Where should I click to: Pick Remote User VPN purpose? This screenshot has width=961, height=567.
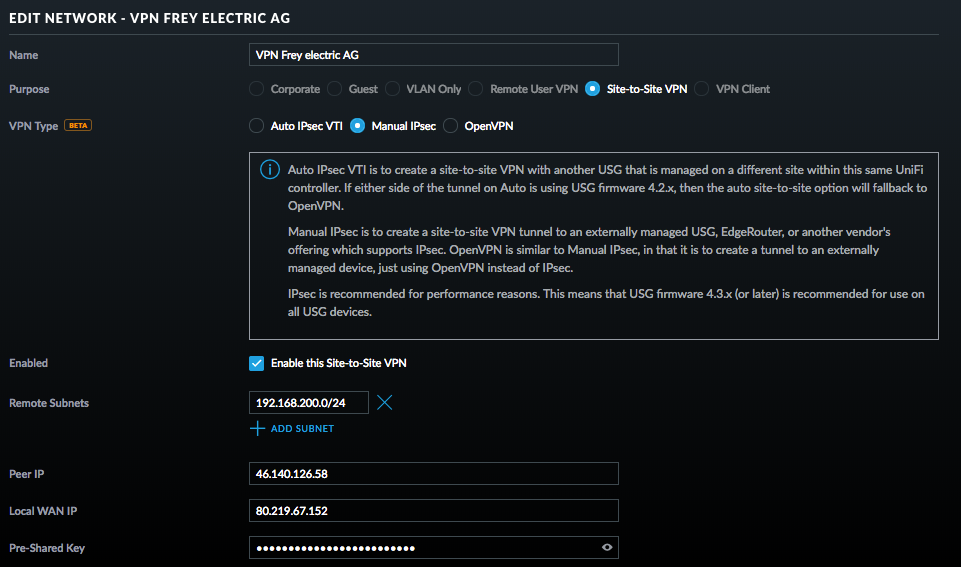476,89
